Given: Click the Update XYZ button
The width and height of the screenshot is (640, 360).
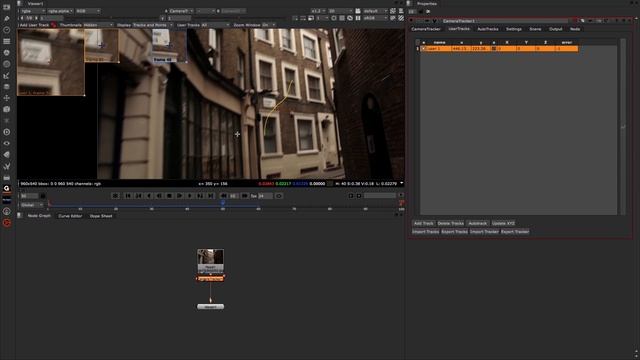Looking at the screenshot, I should pos(503,223).
